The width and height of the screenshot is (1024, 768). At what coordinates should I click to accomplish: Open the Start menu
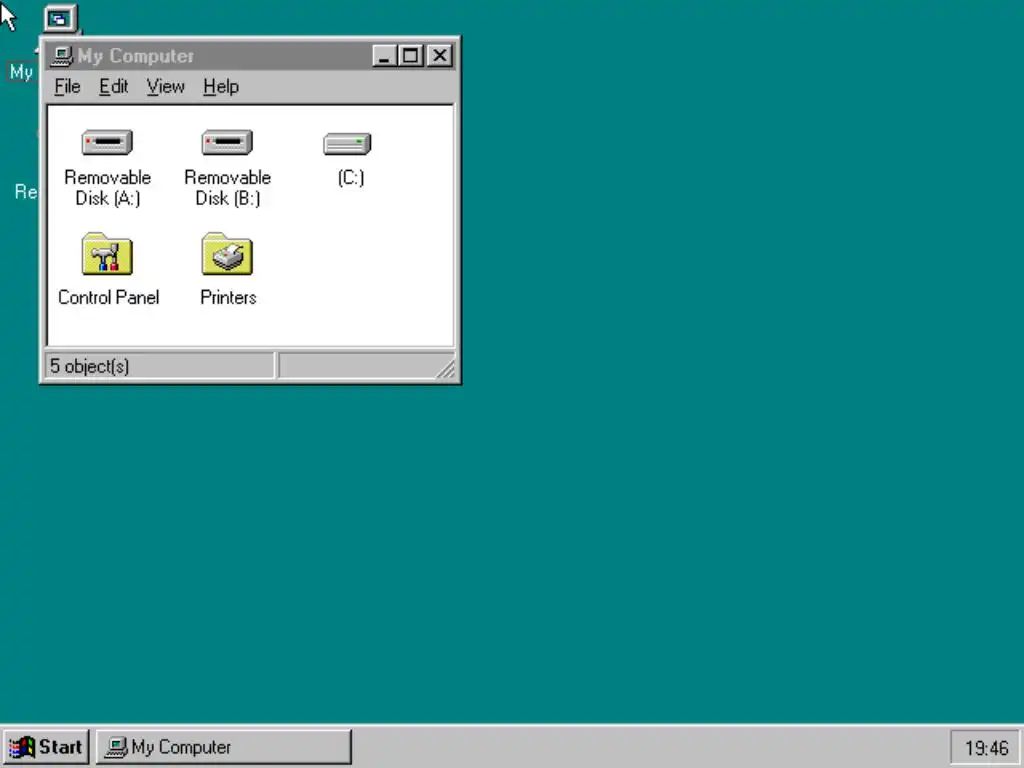coord(46,747)
